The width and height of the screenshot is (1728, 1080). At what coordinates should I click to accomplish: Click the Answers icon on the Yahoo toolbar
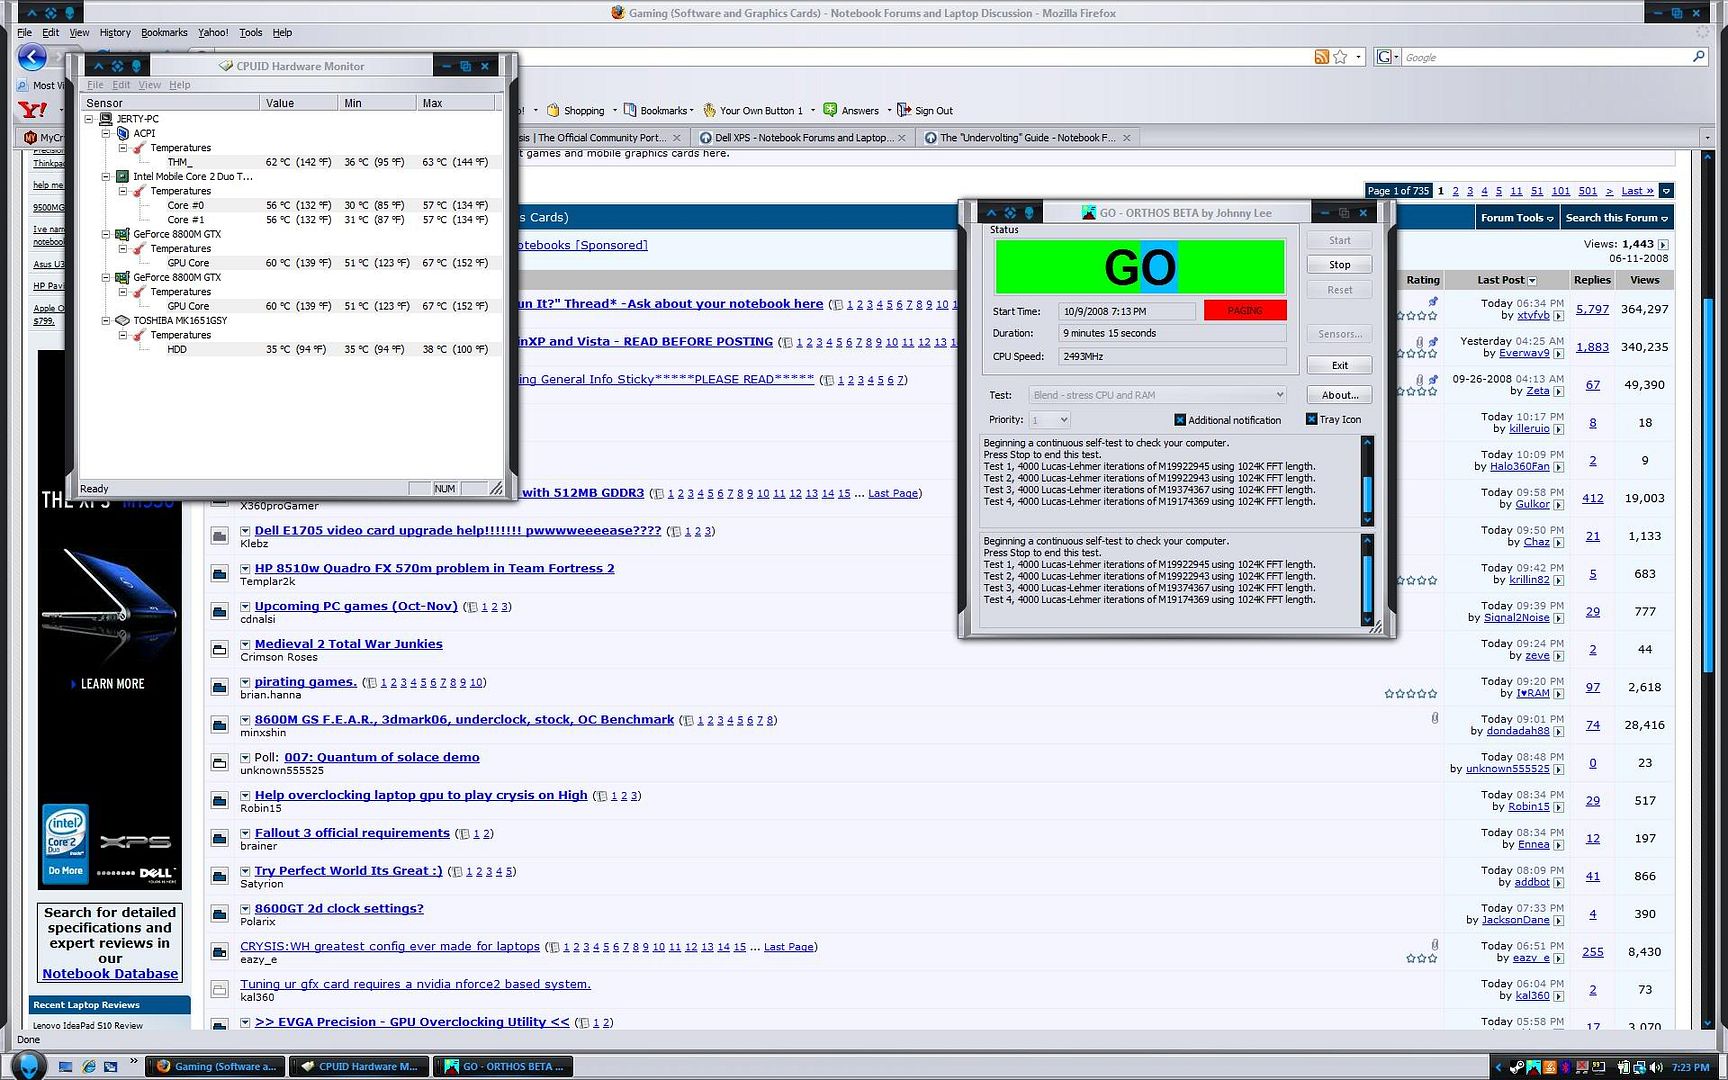[830, 110]
